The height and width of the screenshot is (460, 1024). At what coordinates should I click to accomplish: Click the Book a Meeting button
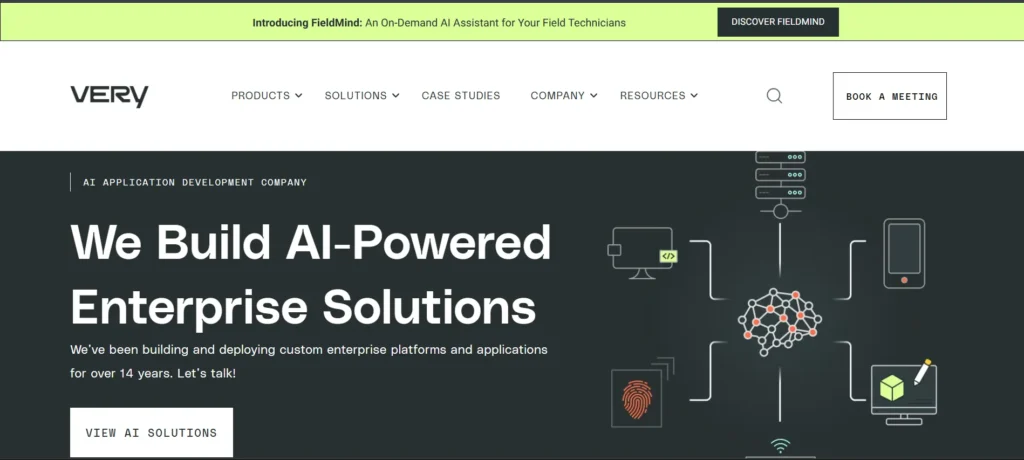[x=889, y=96]
